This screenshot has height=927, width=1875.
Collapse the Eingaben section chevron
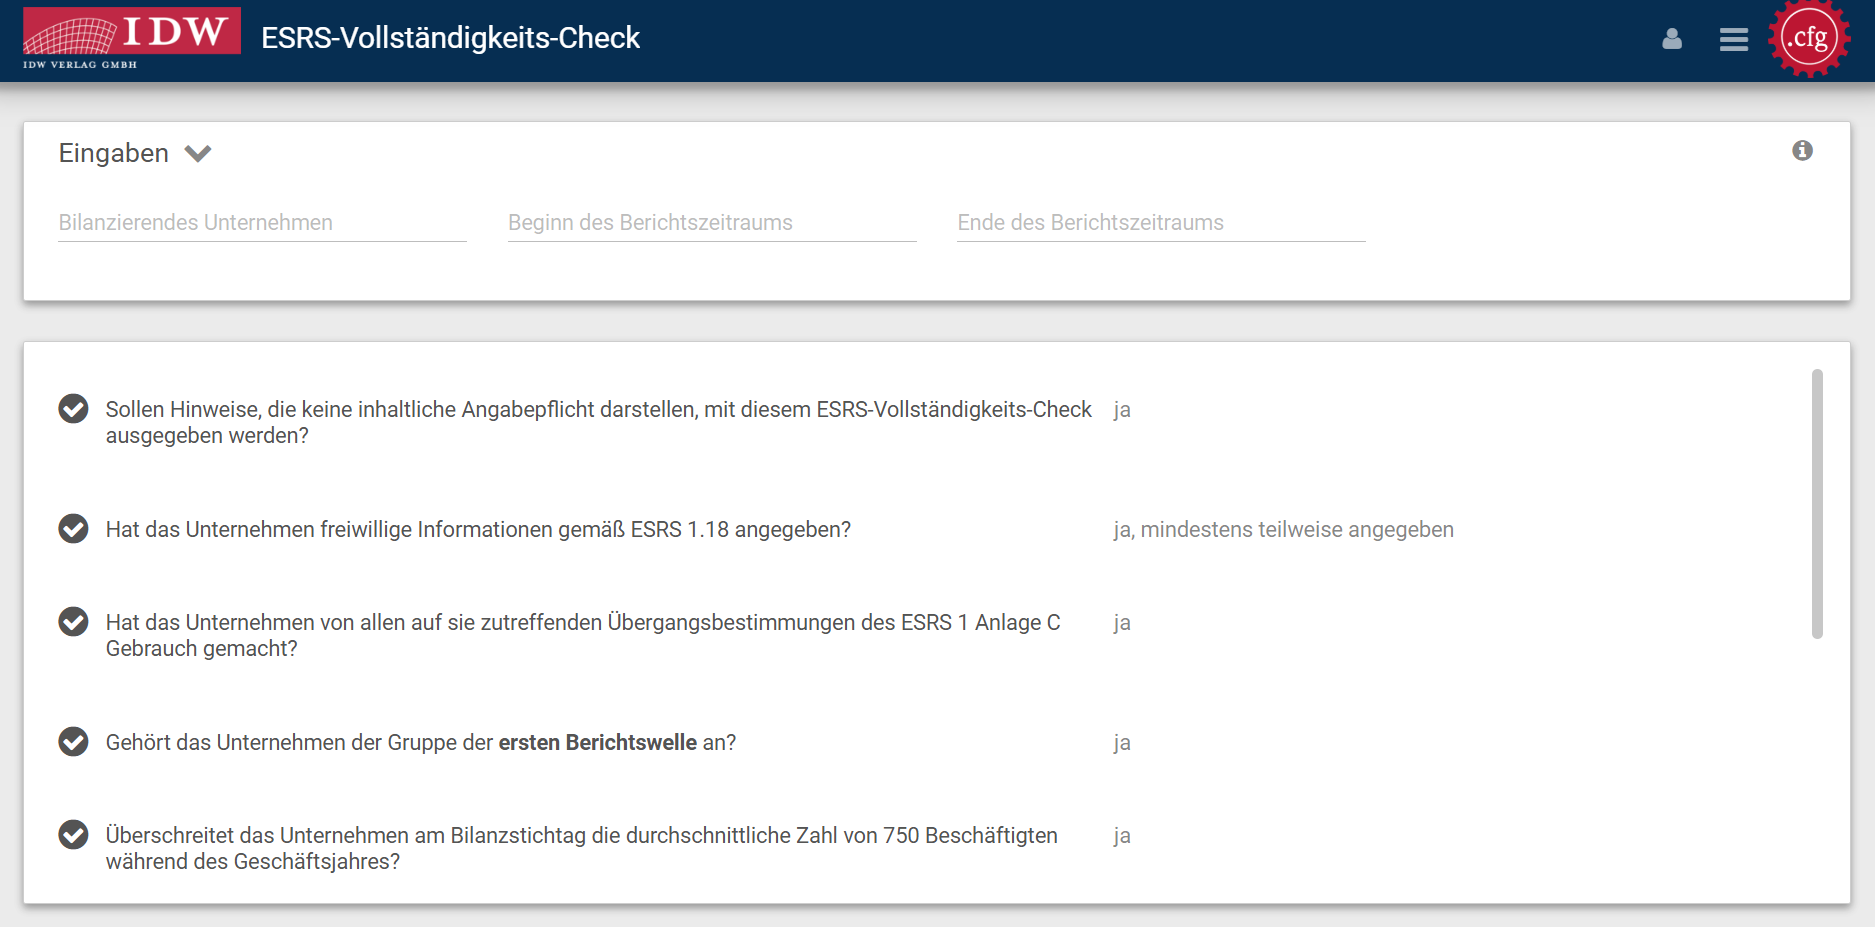pos(198,153)
